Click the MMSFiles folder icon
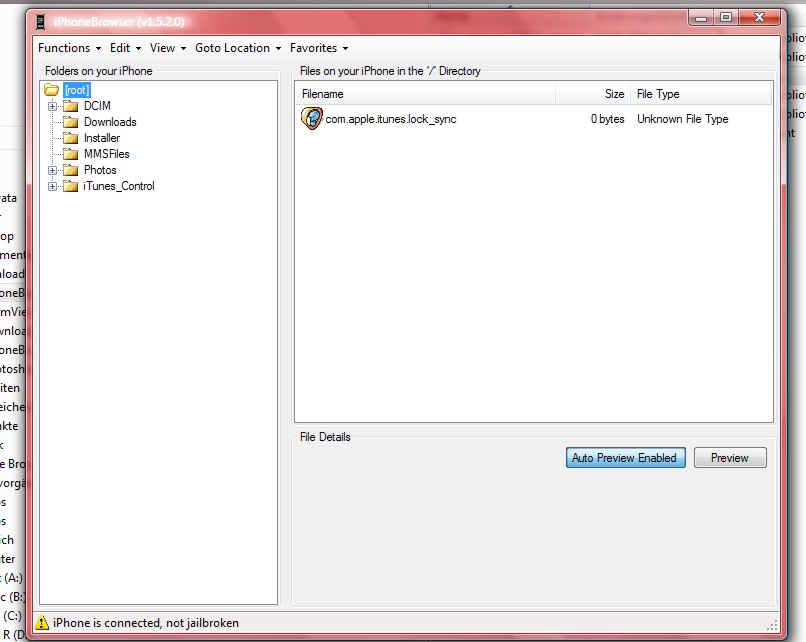Screen dimensions: 806x642 [x=70, y=154]
